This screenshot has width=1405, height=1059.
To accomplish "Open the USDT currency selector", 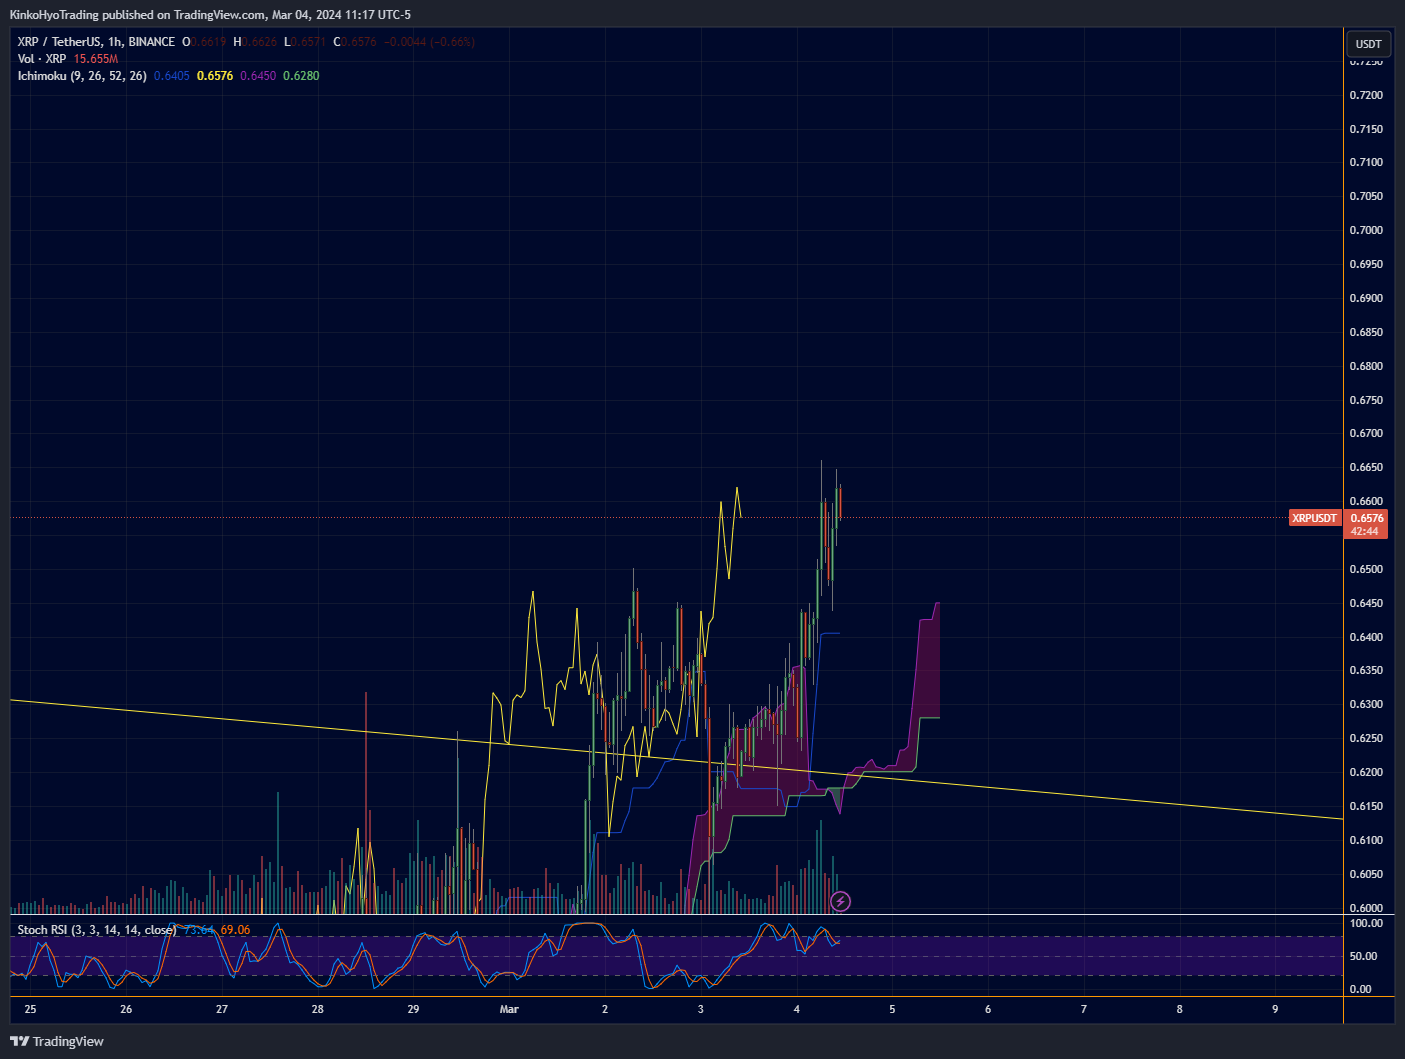I will tap(1368, 44).
